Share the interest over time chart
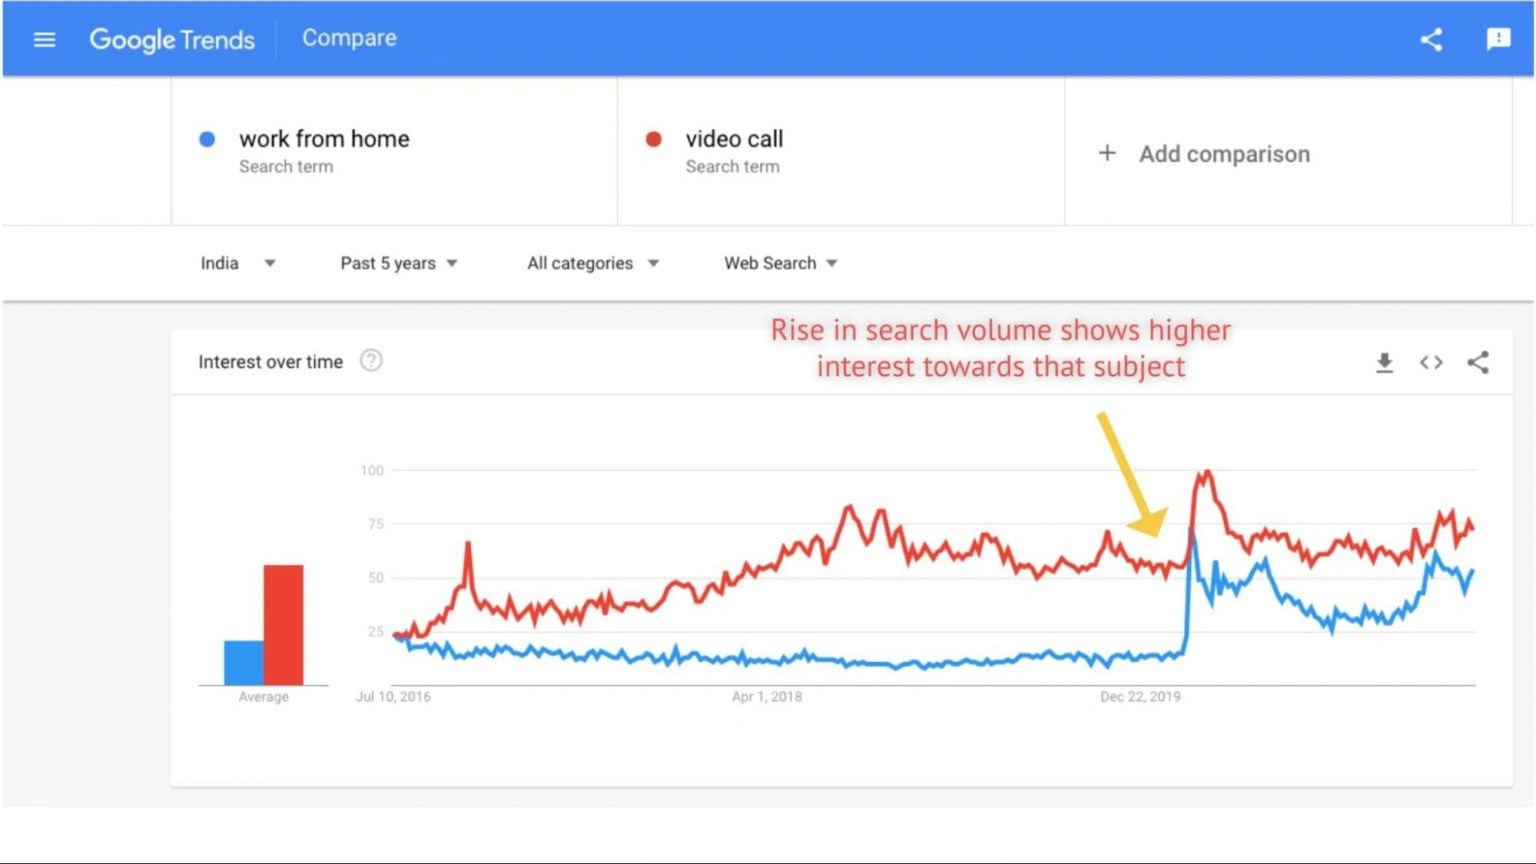 pos(1478,363)
